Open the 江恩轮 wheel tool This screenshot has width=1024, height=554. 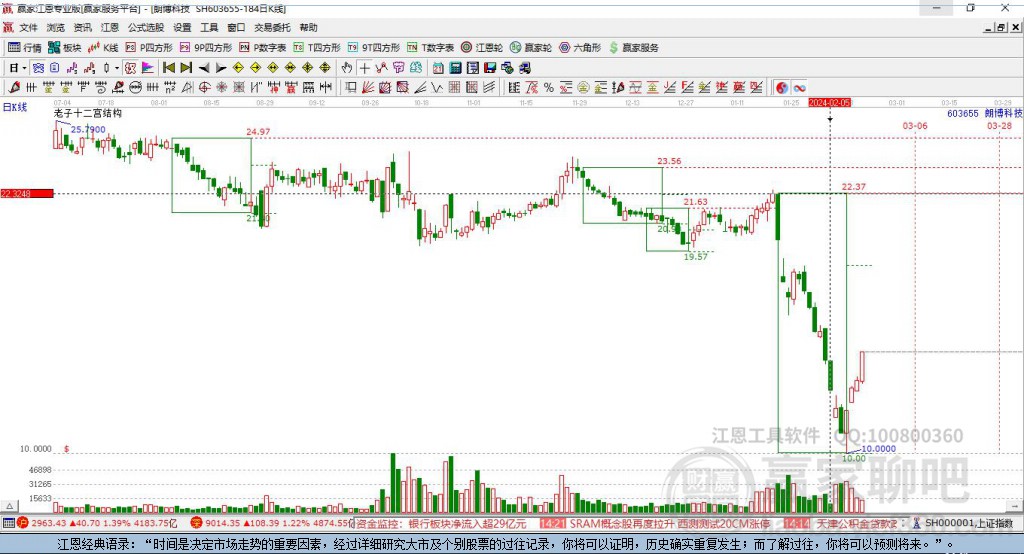pyautogui.click(x=482, y=48)
